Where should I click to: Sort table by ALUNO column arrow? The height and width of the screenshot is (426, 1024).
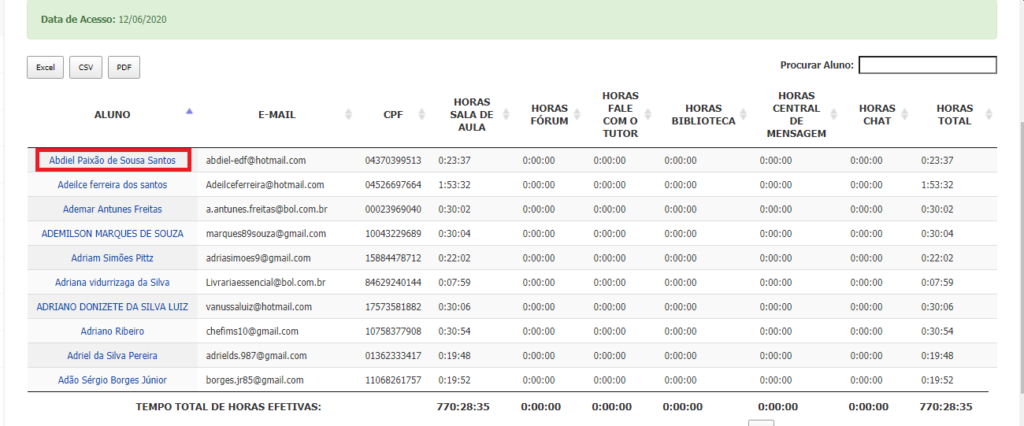[189, 111]
